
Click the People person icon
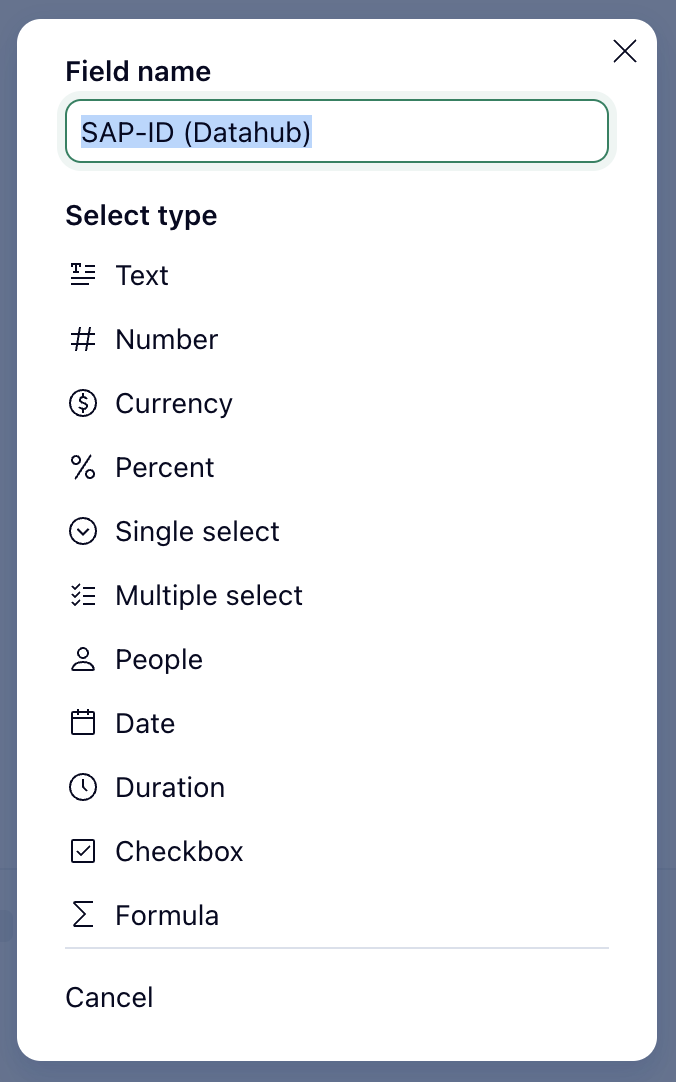pyautogui.click(x=83, y=659)
